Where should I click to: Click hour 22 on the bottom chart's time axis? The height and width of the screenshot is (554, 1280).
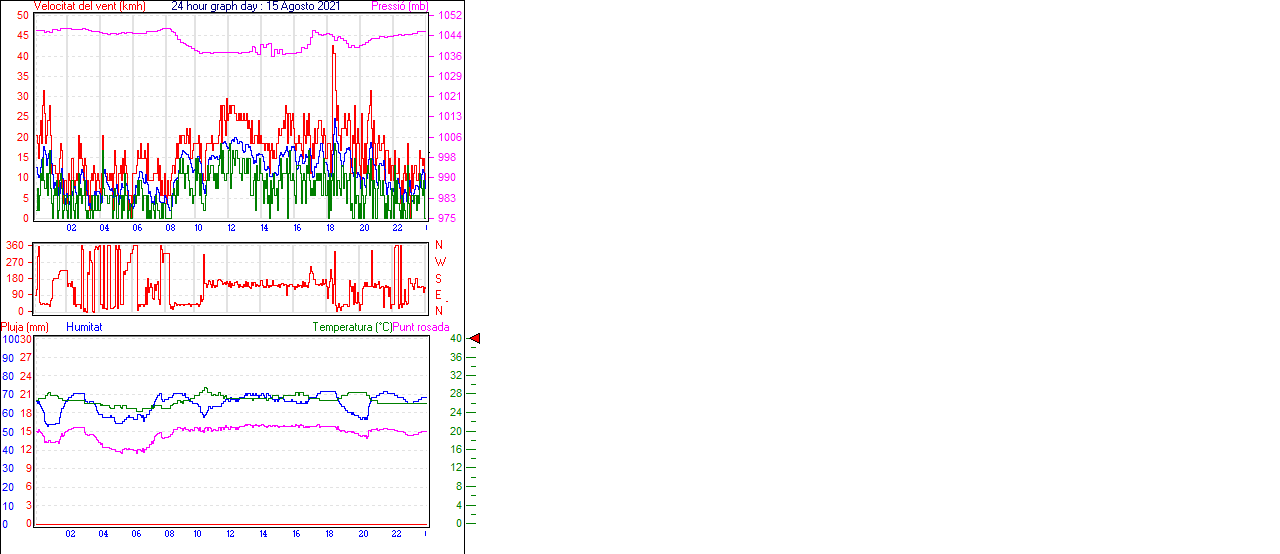[x=396, y=534]
